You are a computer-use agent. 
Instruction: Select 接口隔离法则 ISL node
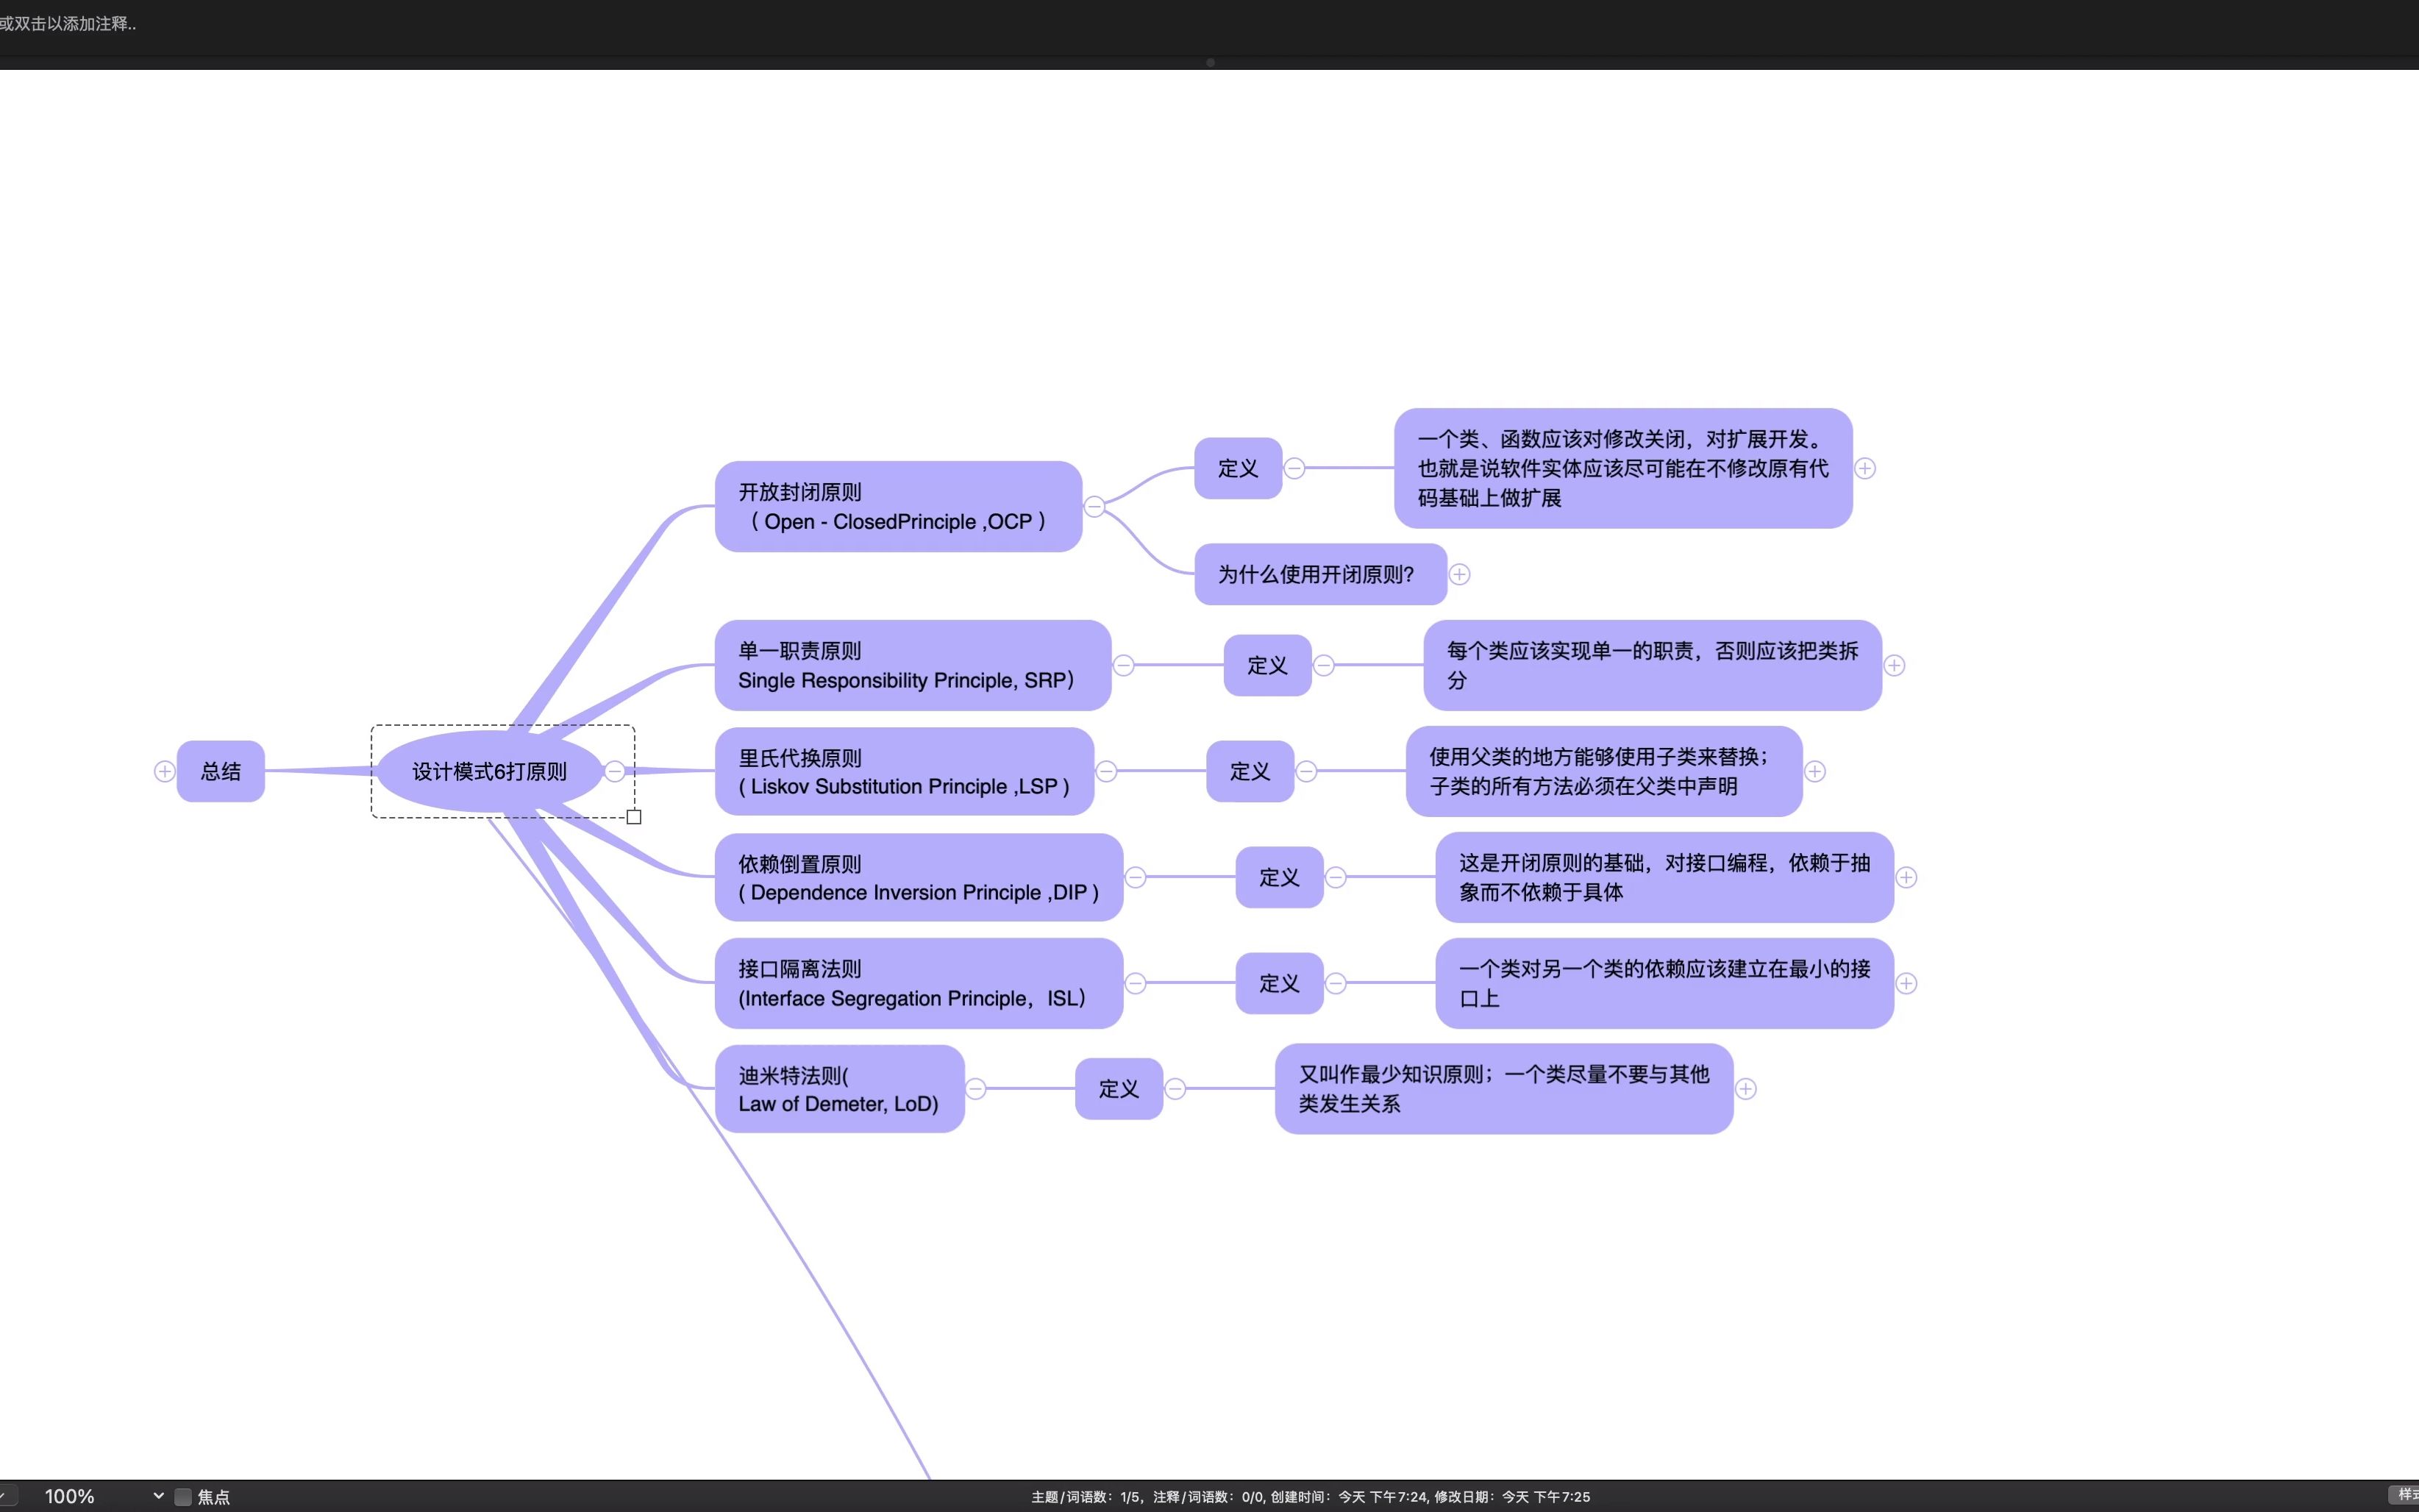919,983
